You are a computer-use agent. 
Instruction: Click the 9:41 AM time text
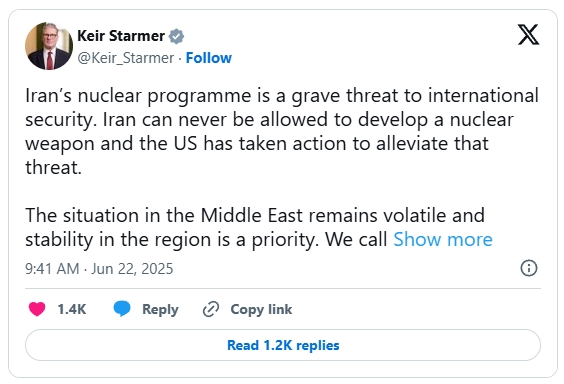(x=52, y=269)
